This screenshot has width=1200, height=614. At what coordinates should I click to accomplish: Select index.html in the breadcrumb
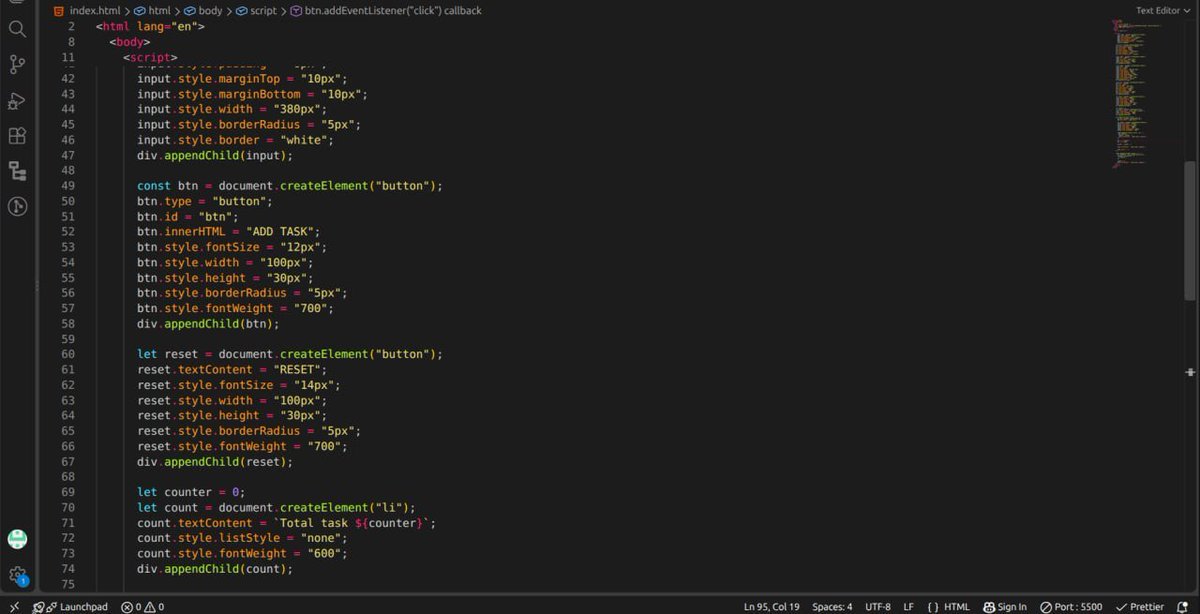(x=94, y=10)
